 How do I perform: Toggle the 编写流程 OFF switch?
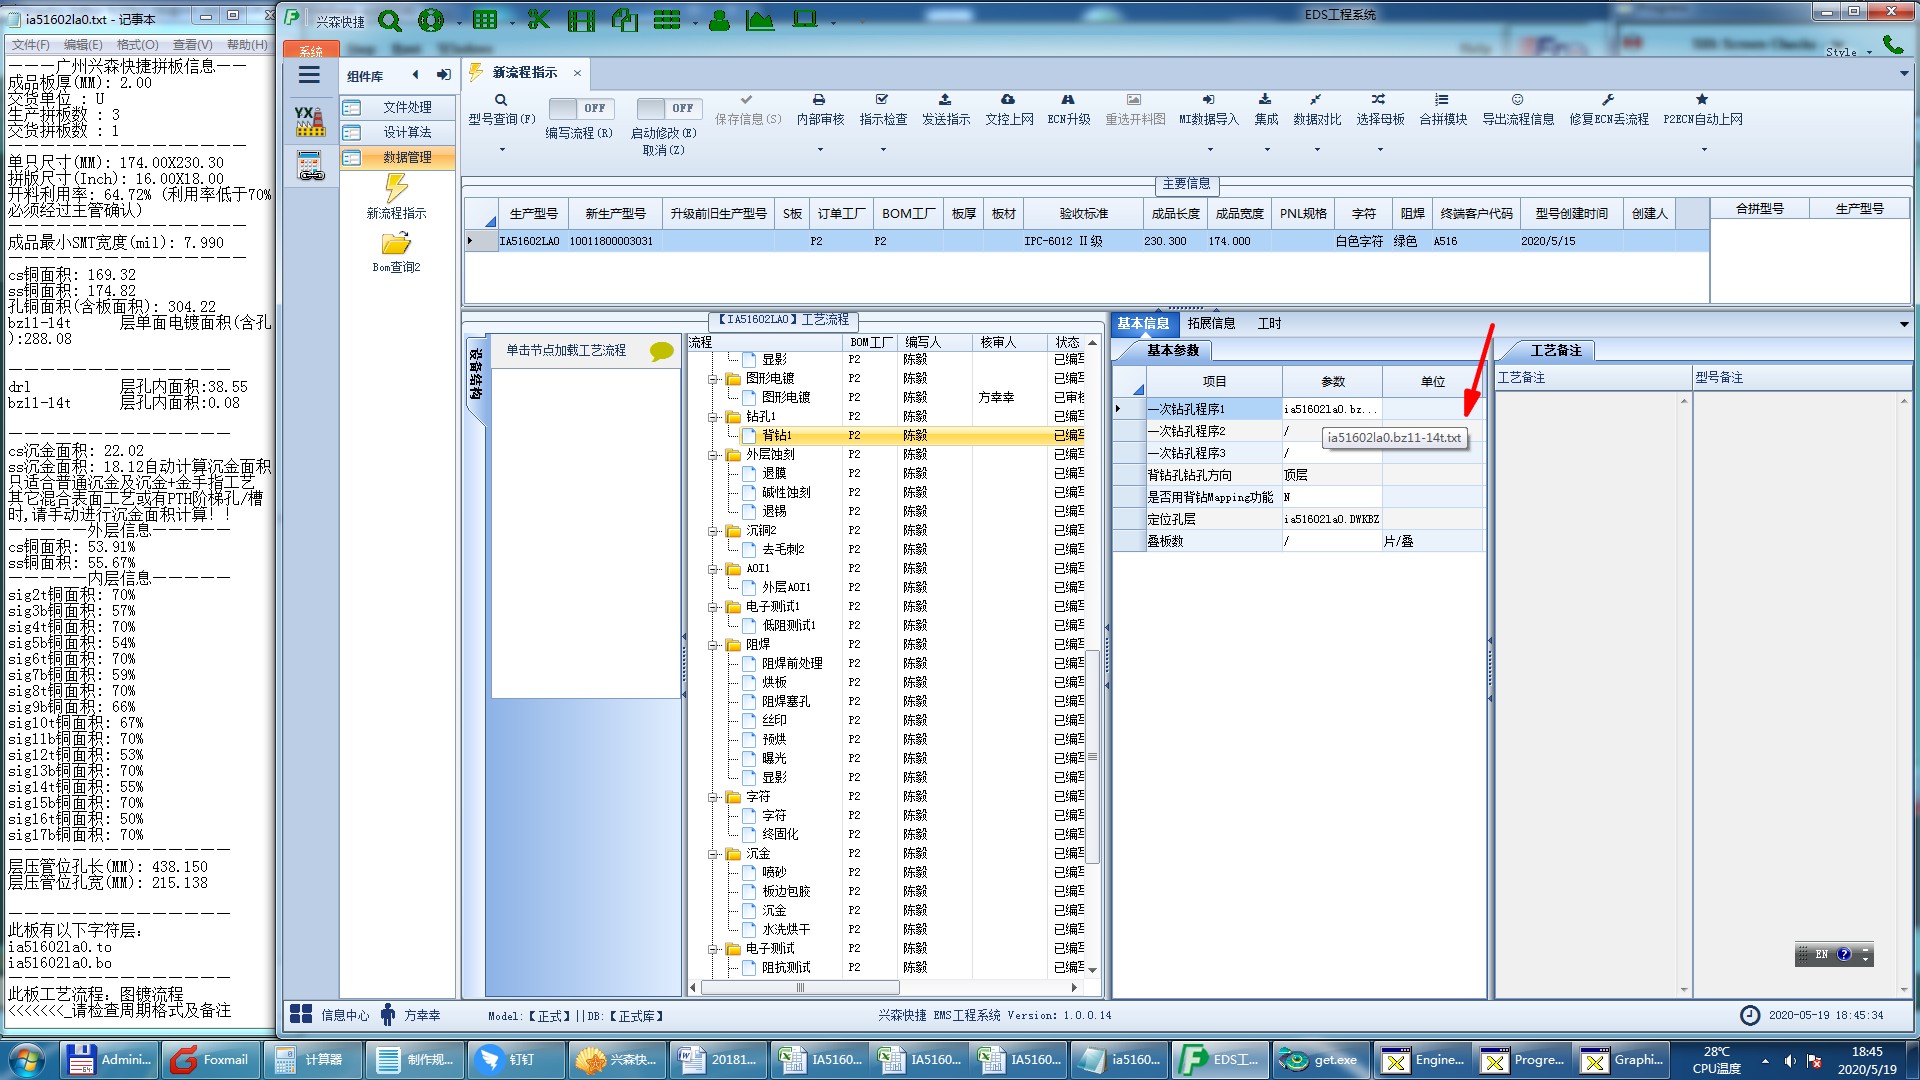(581, 108)
